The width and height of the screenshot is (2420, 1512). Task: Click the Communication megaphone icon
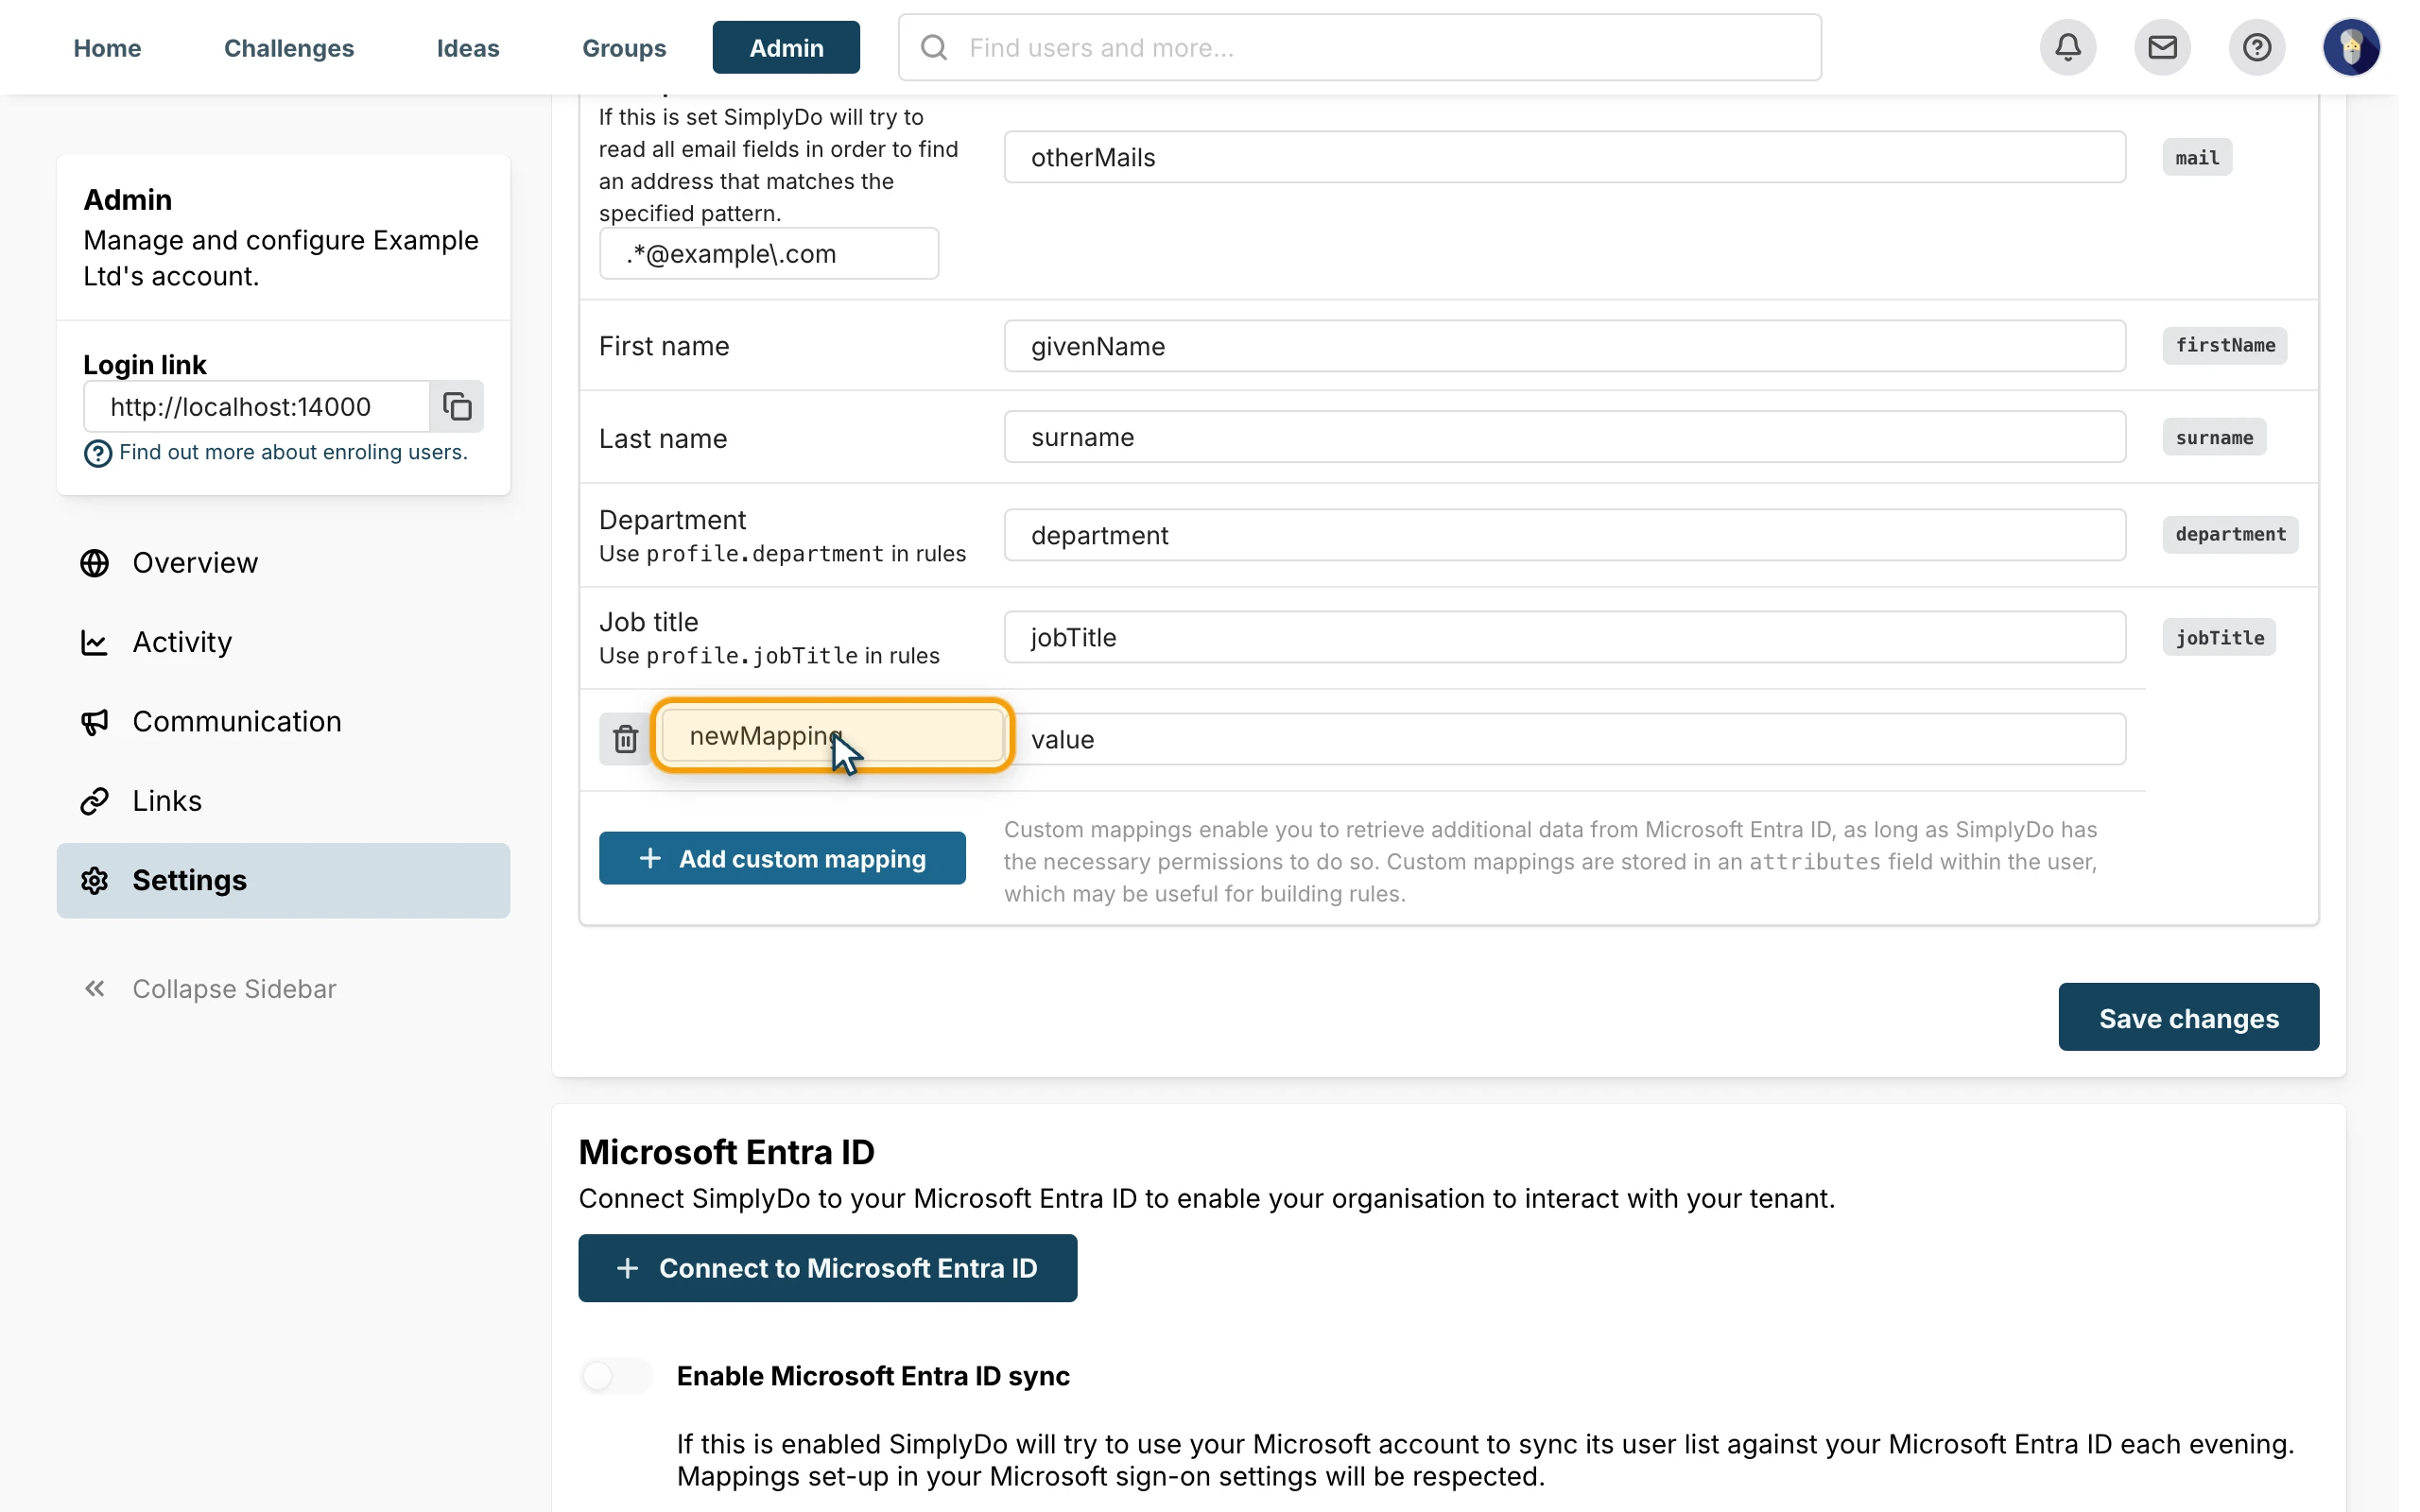[95, 722]
